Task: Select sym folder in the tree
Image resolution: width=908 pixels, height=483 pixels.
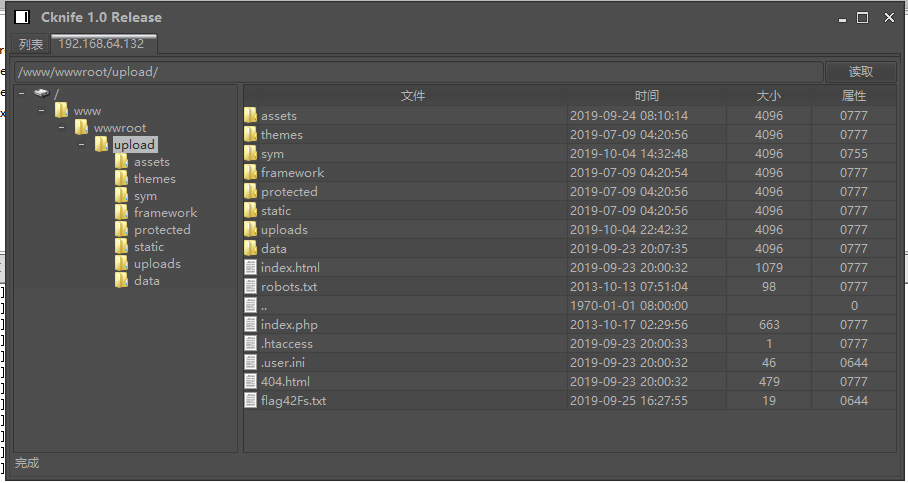Action: [x=145, y=196]
